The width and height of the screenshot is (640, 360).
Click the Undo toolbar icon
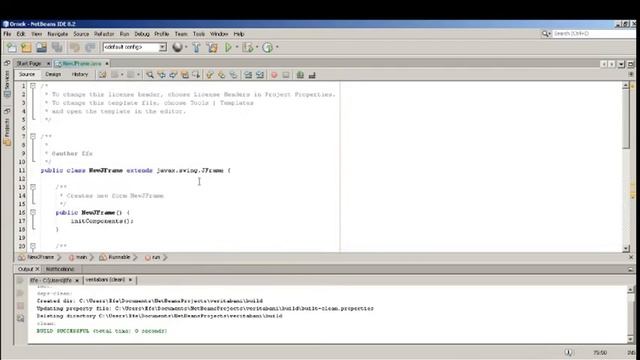click(x=75, y=47)
